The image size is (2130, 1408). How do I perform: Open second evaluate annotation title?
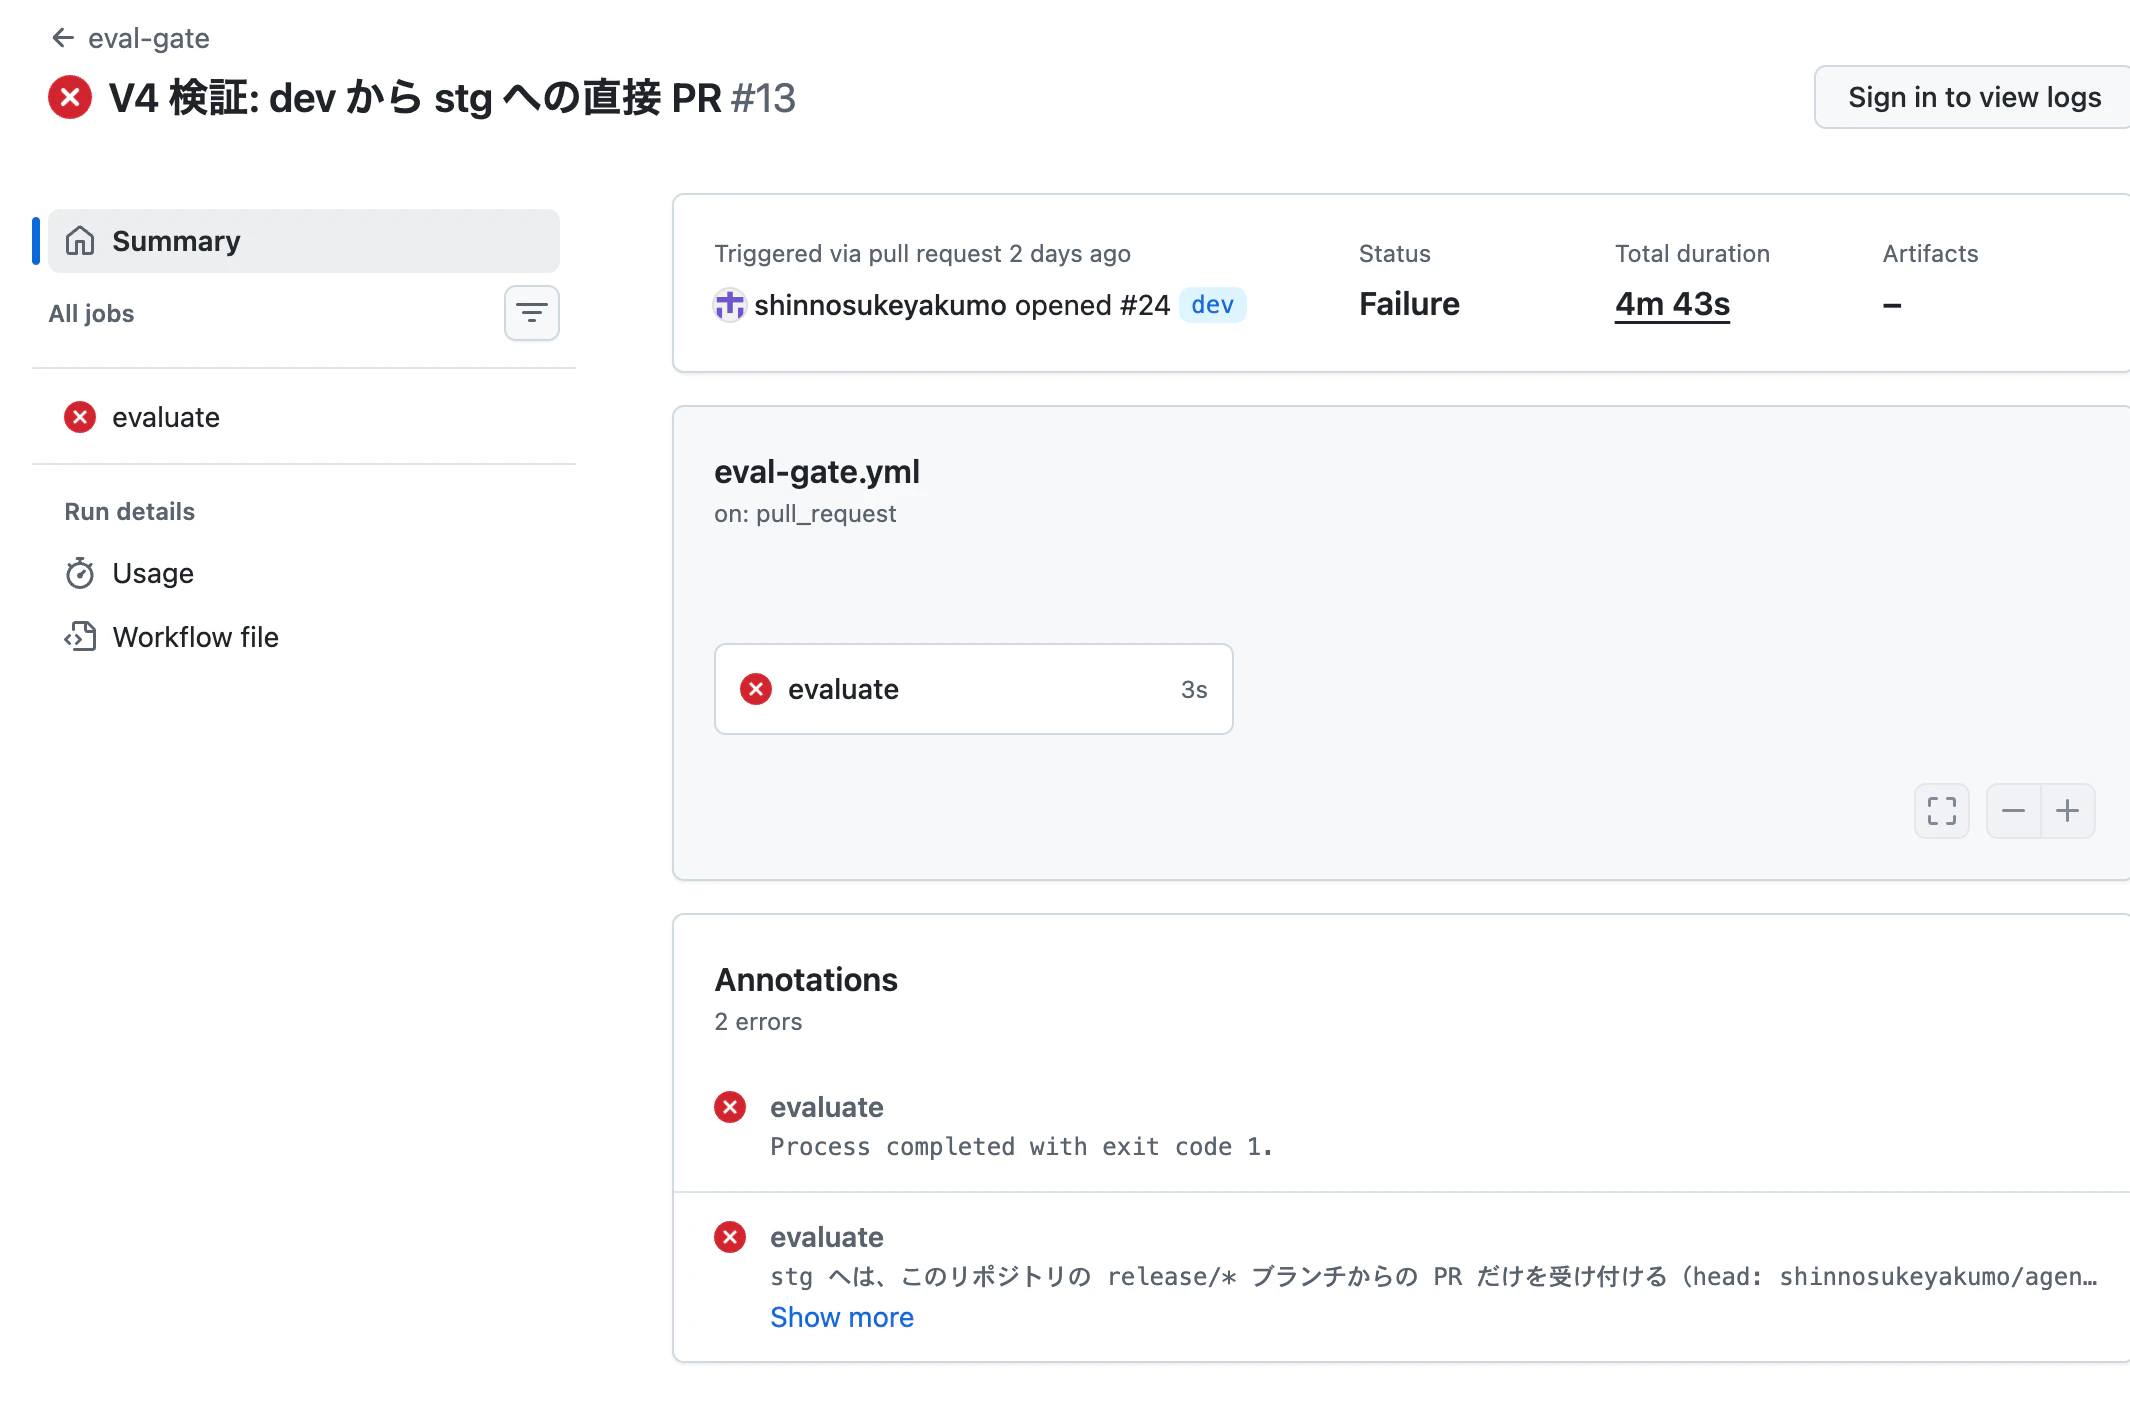coord(827,1237)
